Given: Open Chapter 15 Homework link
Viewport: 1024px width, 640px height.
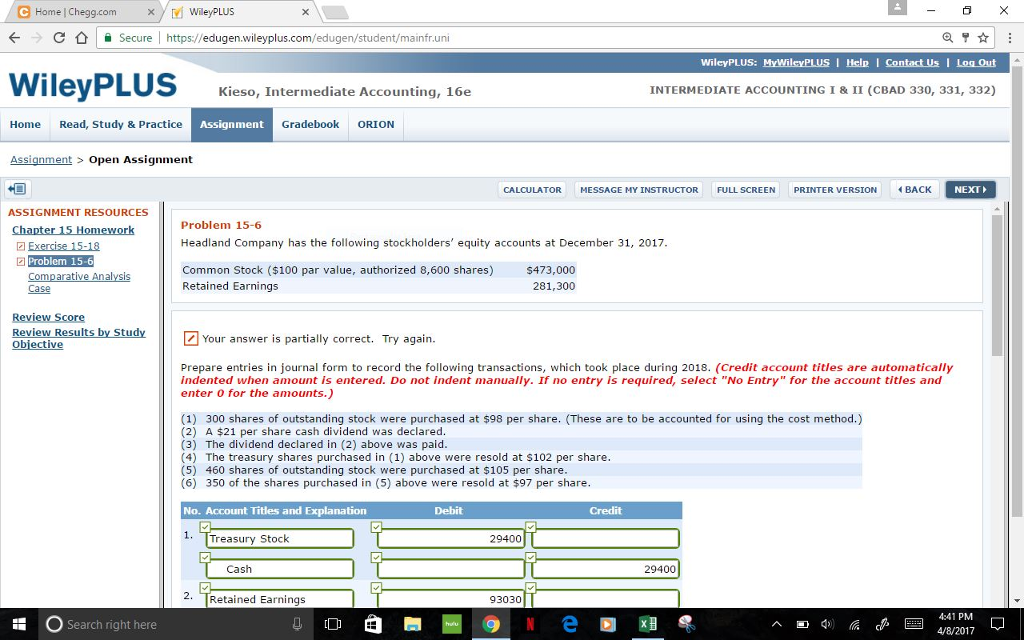Looking at the screenshot, I should 73,230.
